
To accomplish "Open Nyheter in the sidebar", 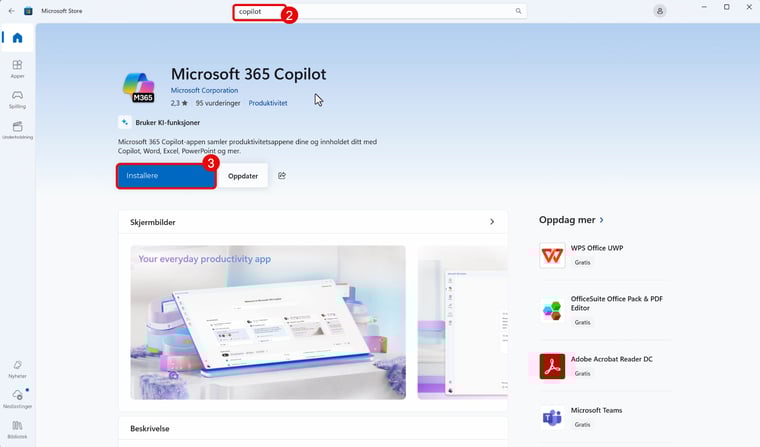I will pyautogui.click(x=17, y=369).
